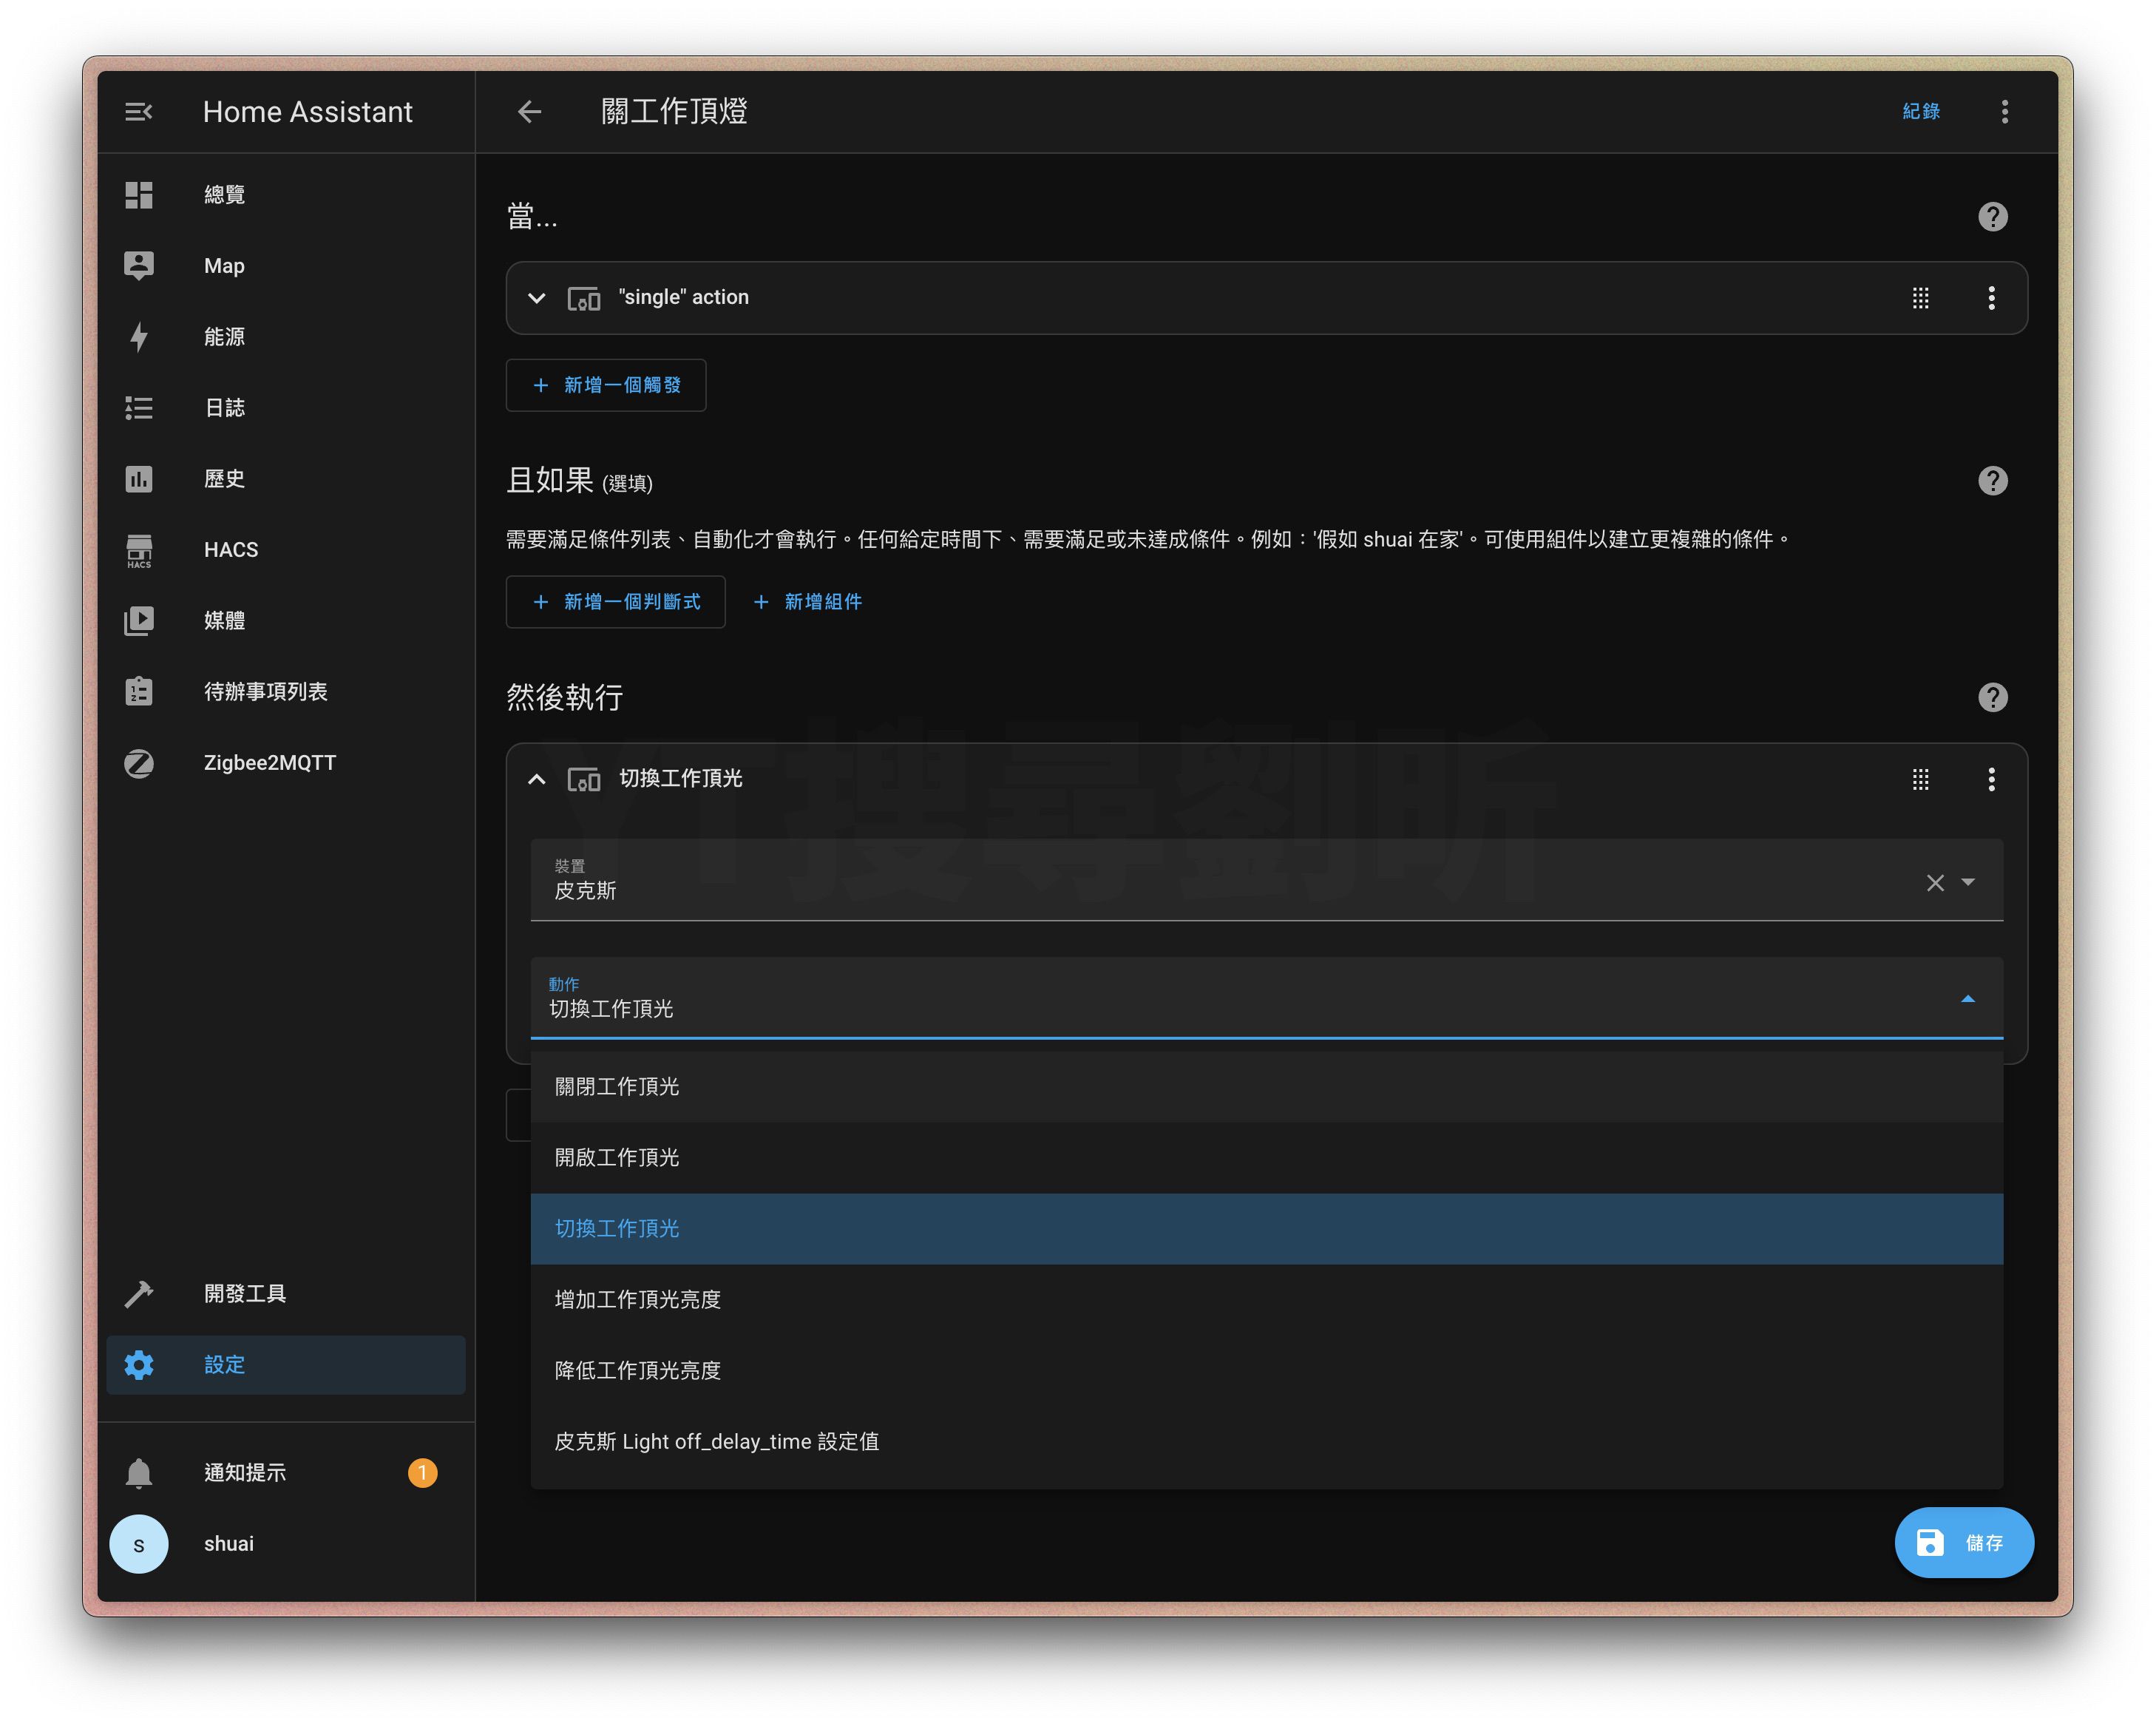Open the HACS store icon
2156x1726 pixels.
coord(139,550)
